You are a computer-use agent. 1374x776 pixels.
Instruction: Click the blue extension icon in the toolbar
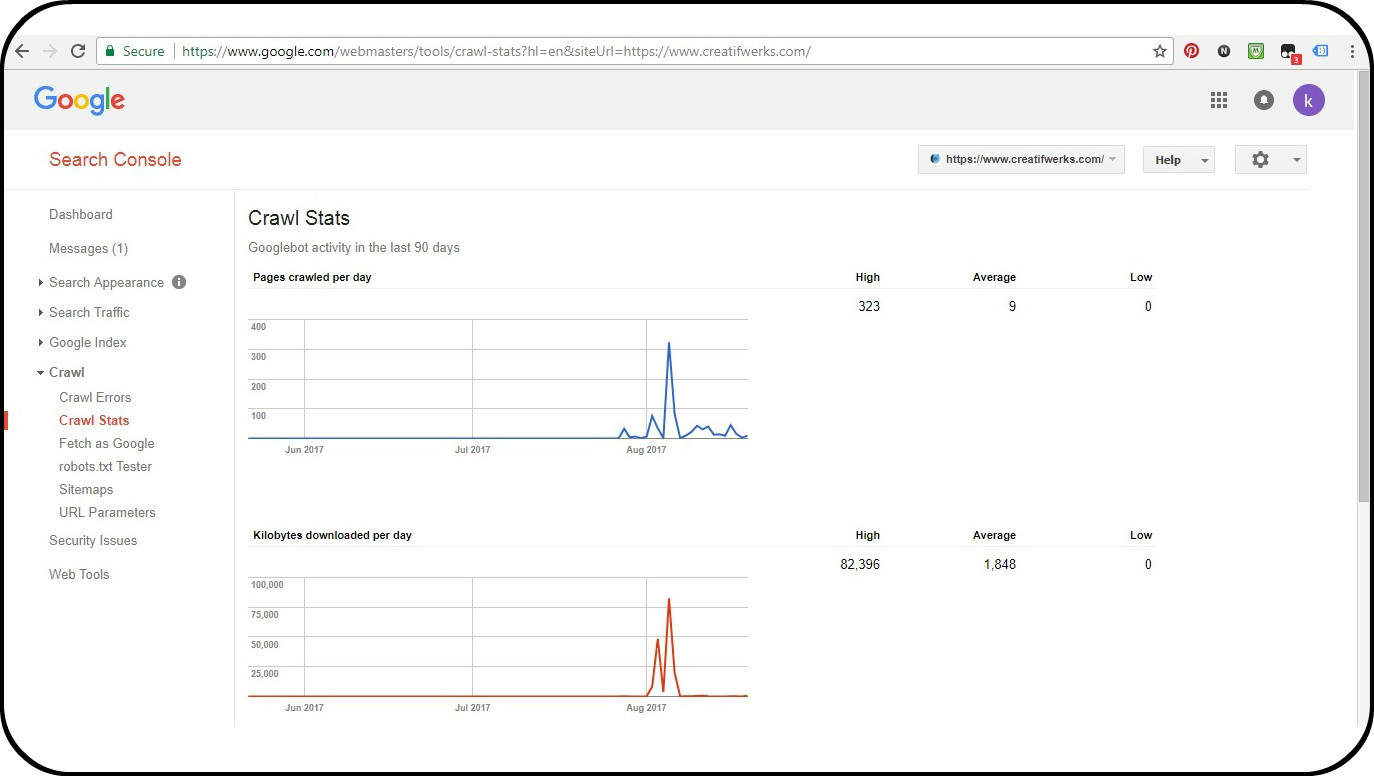[x=1320, y=50]
